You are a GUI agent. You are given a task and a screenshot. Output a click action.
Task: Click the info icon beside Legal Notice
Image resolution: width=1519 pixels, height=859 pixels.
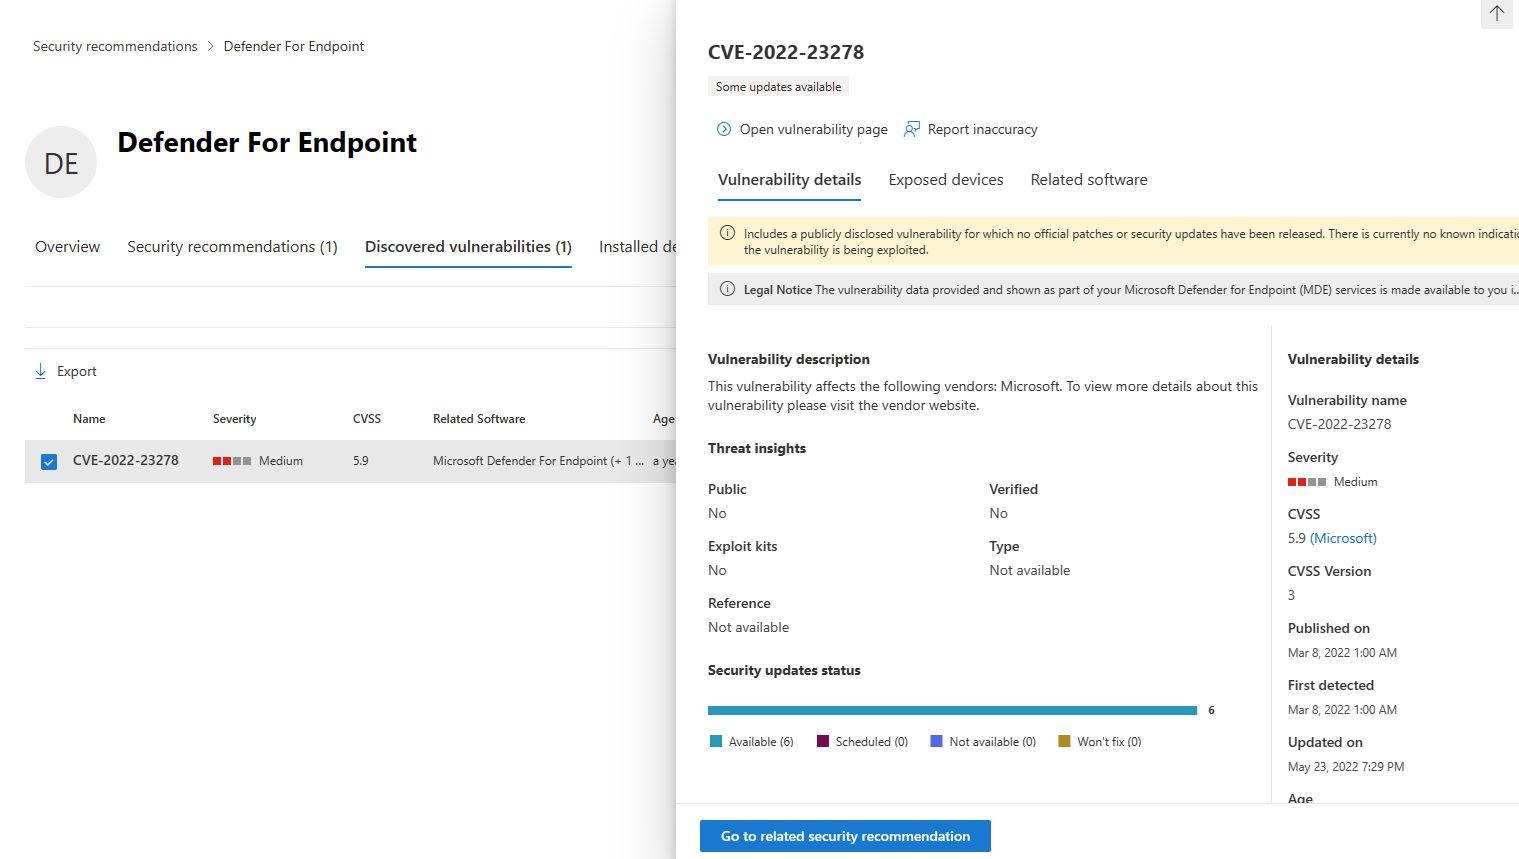tap(728, 289)
